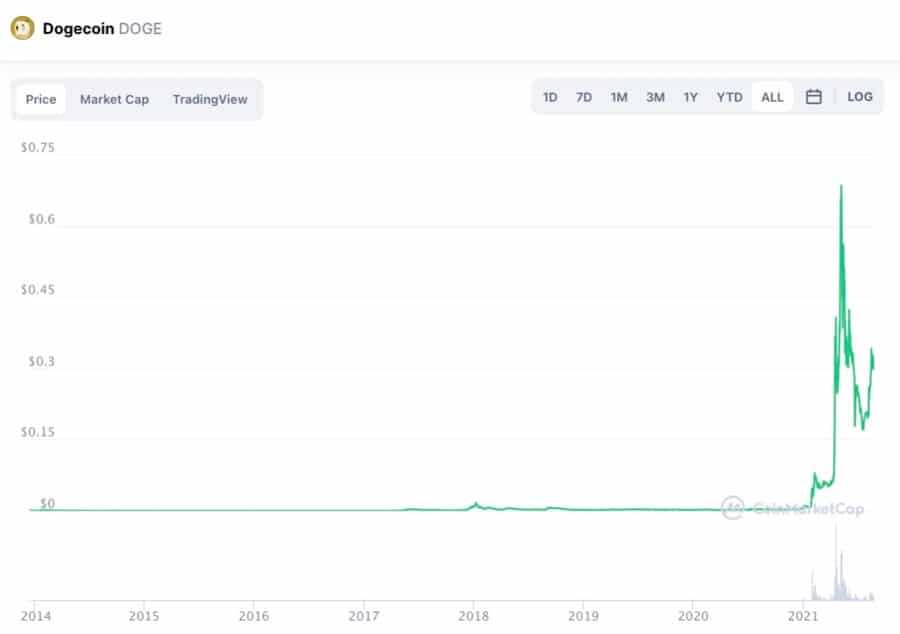Viewport: 900px width, 634px height.
Task: Select the YTD range
Action: pos(729,97)
